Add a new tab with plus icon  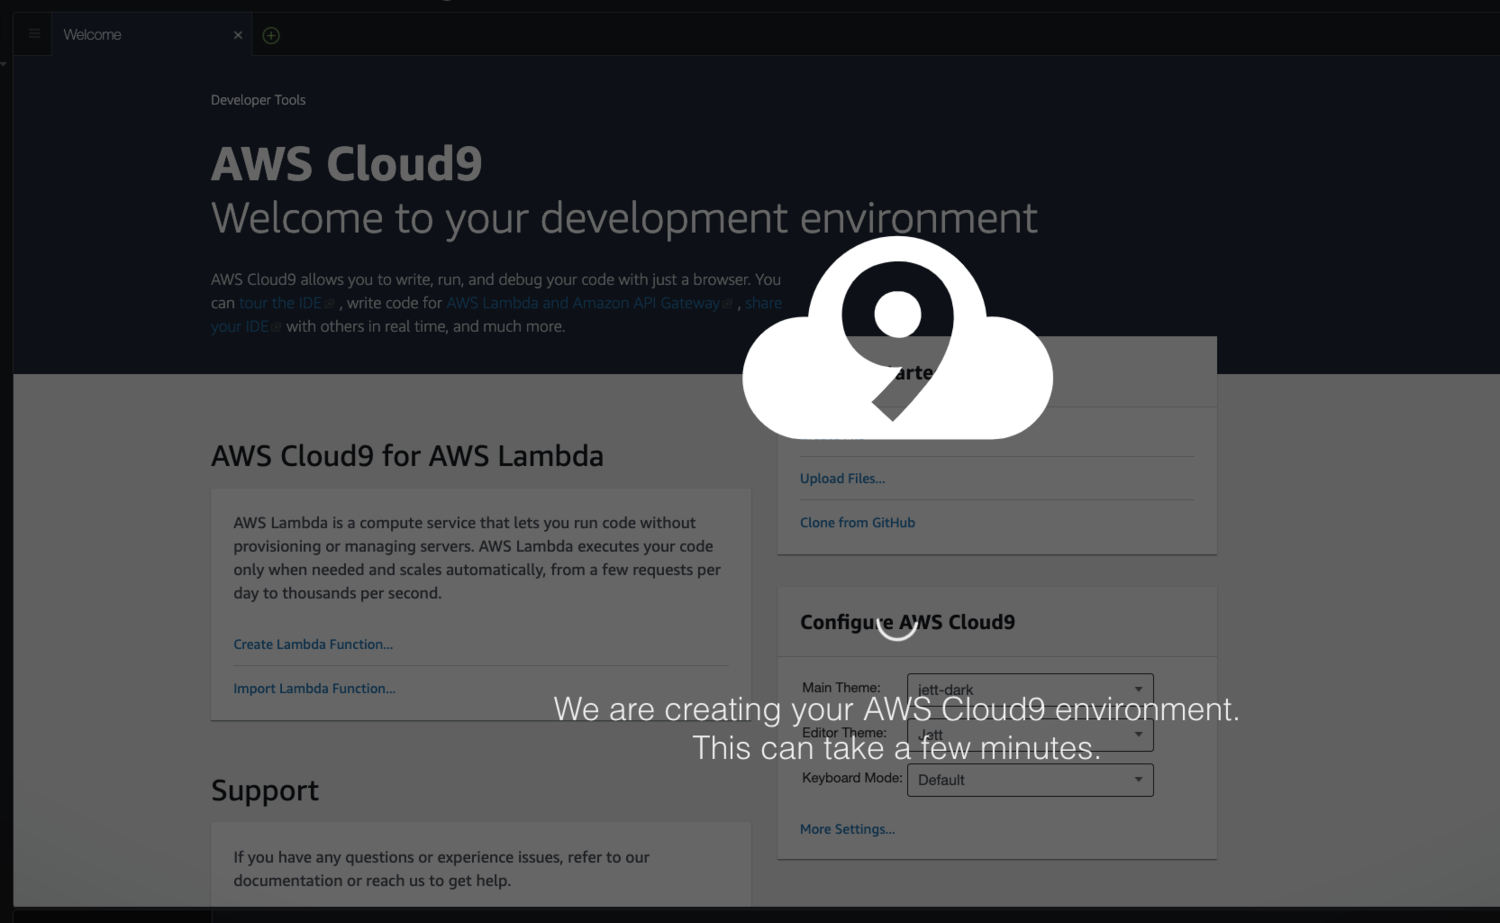[x=271, y=35]
